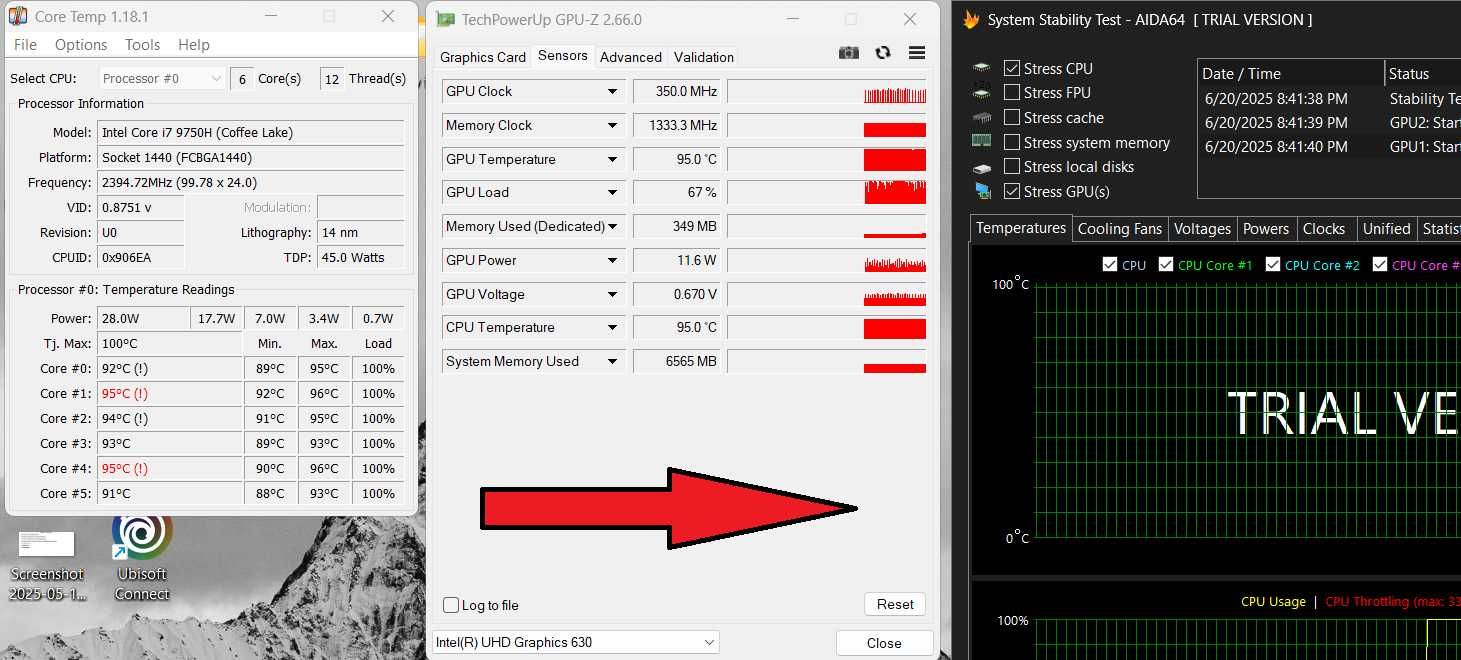
Task: Click the disk icon beside Stress local disks
Action: click(982, 167)
